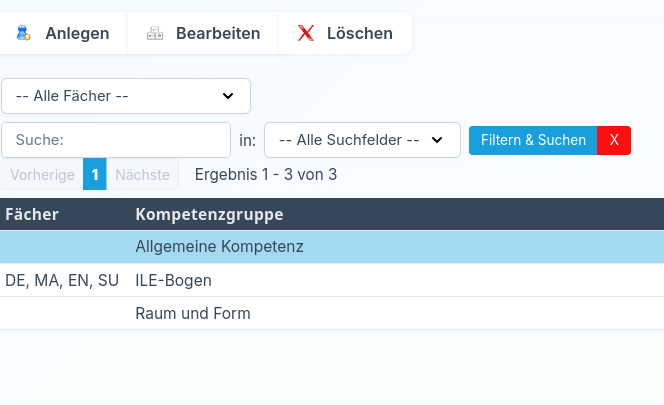Click the red Löschen X icon
This screenshot has height=405, width=664.
point(306,33)
